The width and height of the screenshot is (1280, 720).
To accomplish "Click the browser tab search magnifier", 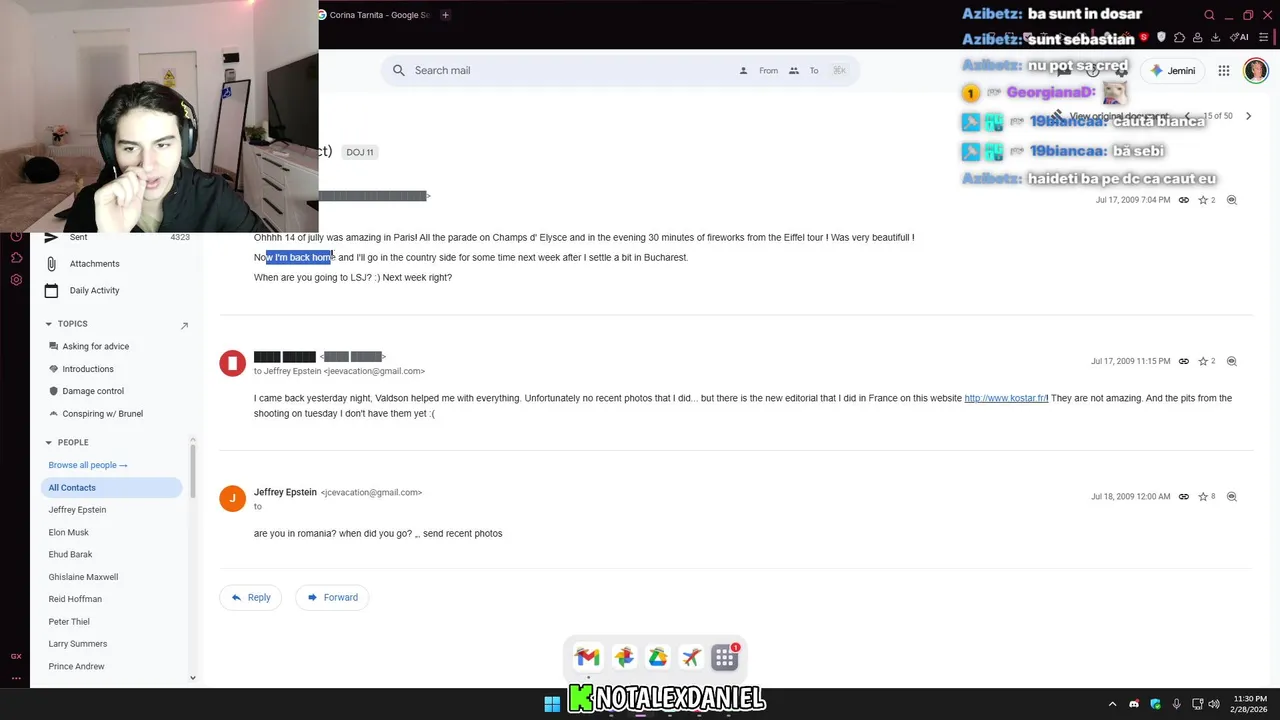I will (x=1209, y=15).
